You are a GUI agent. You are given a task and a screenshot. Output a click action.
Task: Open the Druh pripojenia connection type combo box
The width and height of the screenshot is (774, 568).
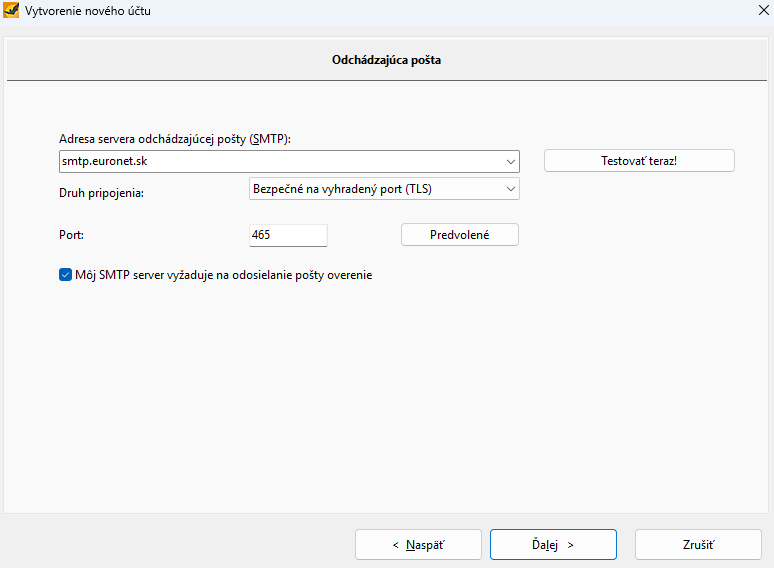click(x=384, y=189)
